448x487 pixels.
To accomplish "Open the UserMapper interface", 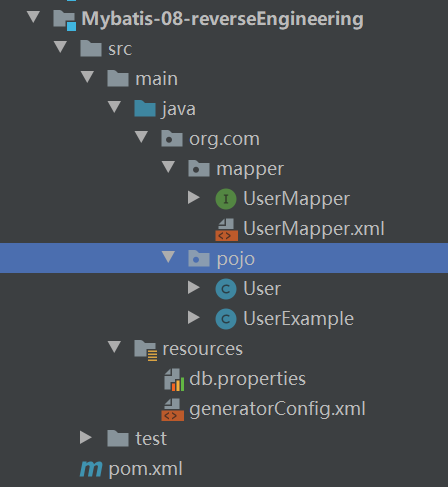I will click(297, 199).
